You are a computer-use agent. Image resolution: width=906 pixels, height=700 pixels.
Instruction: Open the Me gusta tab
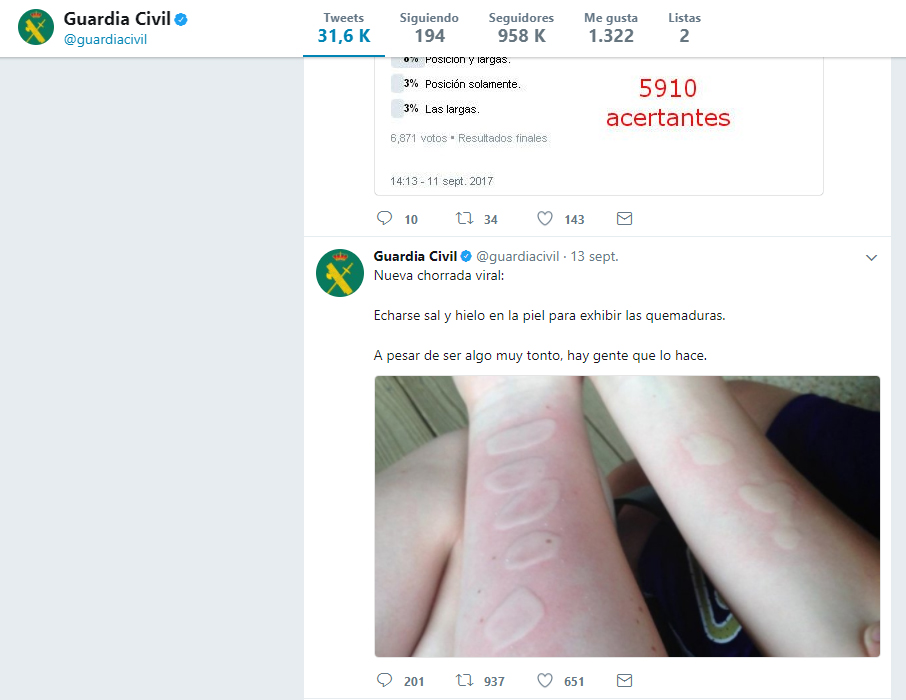(x=611, y=28)
